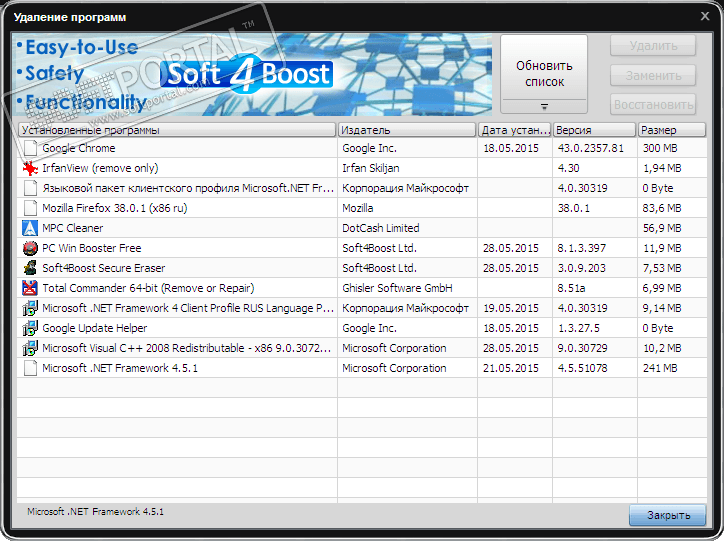Image resolution: width=724 pixels, height=541 pixels.
Task: Click the Удалить button
Action: click(653, 46)
